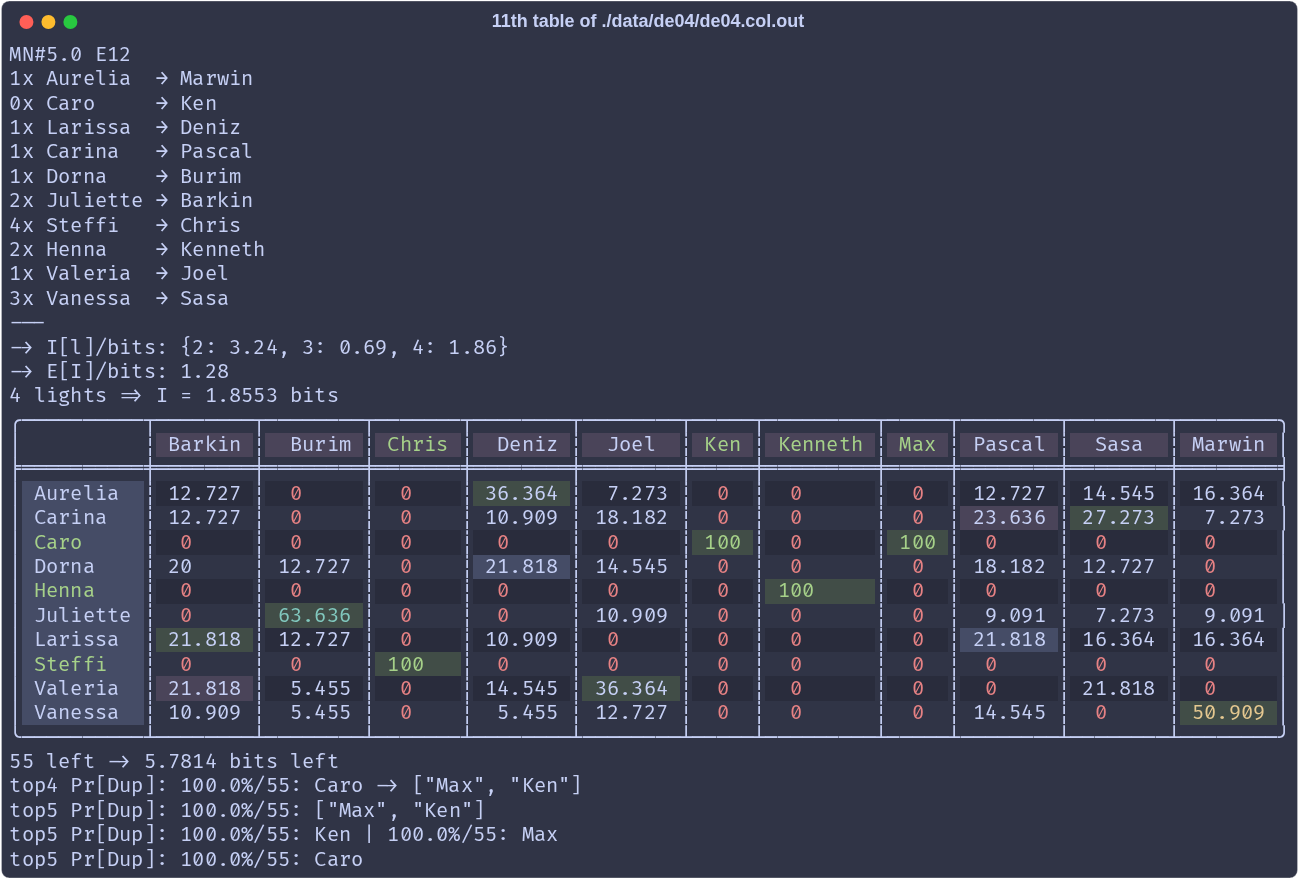This screenshot has width=1299, height=879.
Task: Click the 36.364 cell for Valeria and Joel
Action: [x=631, y=688]
